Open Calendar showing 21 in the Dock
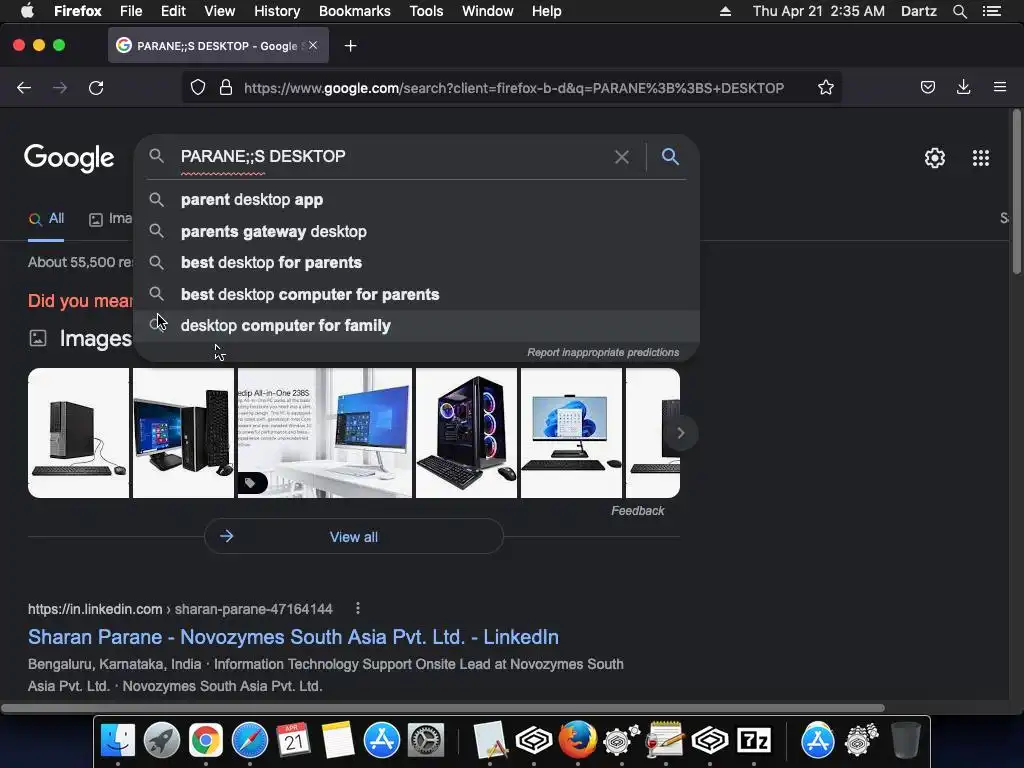Viewport: 1024px width, 768px height. coord(293,741)
